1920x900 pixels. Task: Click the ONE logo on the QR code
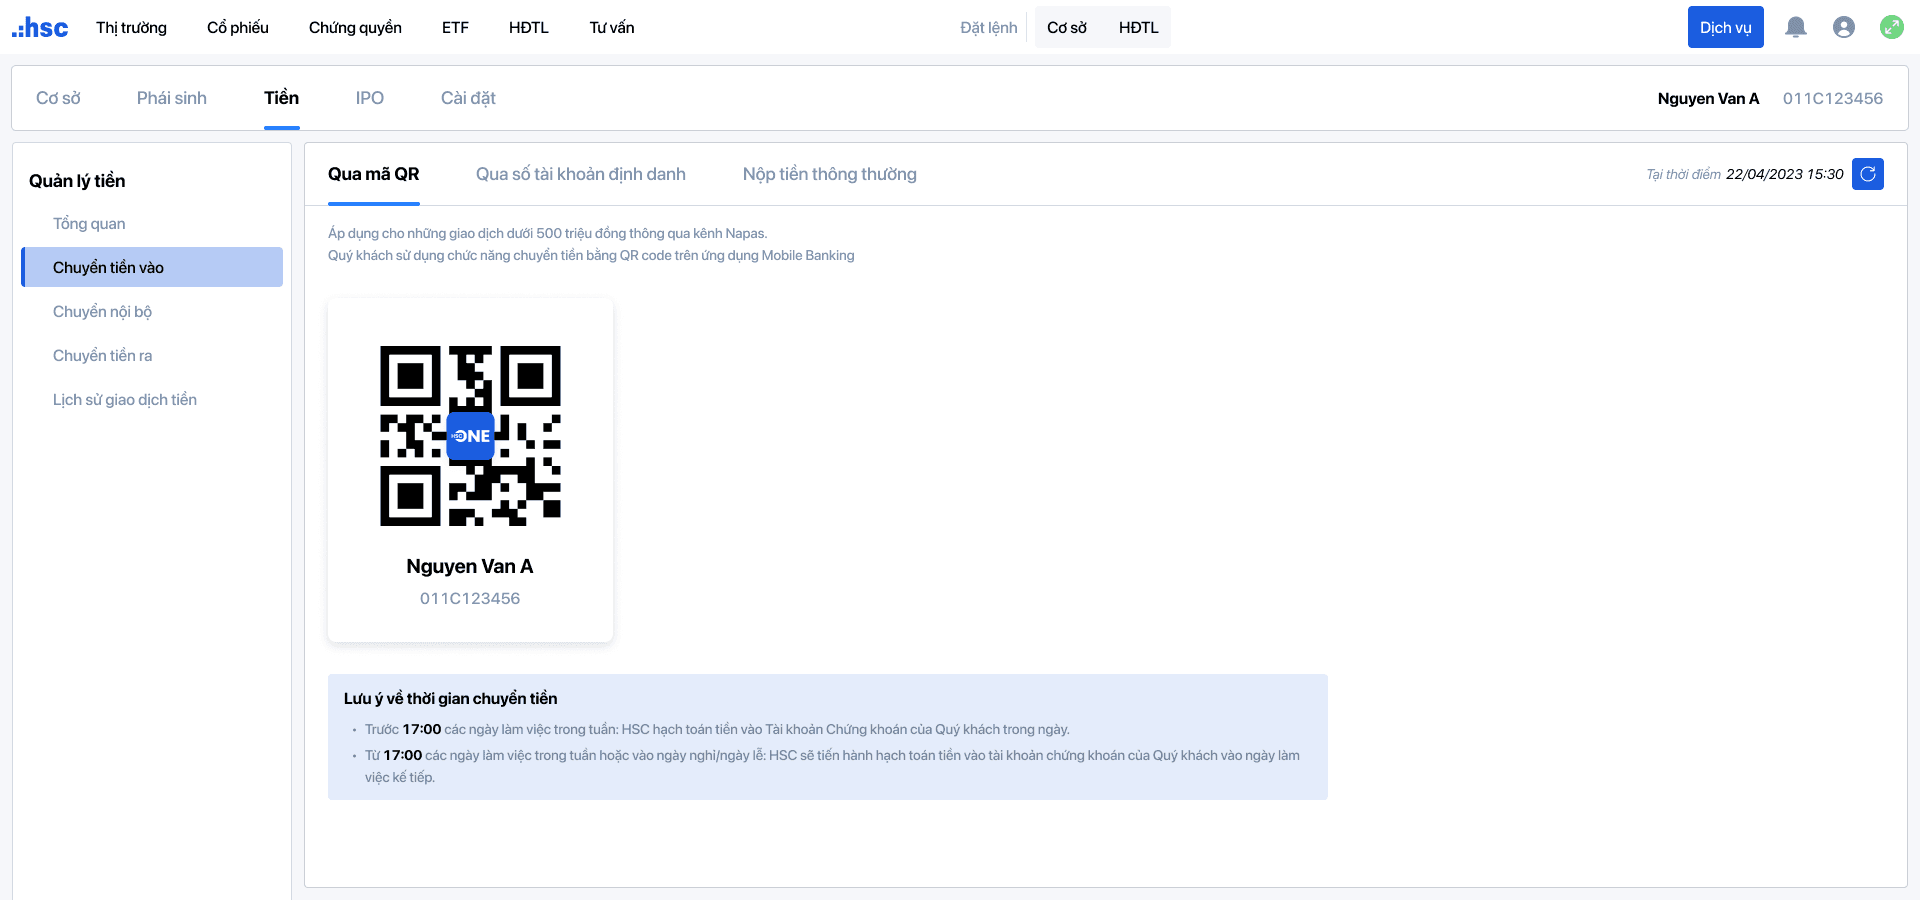[x=470, y=436]
